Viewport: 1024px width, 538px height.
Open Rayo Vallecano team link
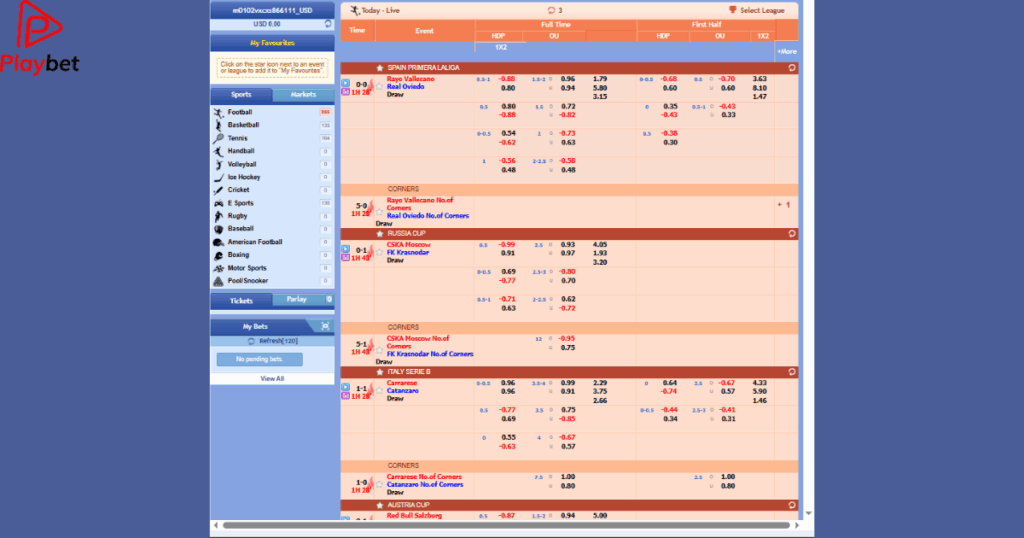point(410,79)
